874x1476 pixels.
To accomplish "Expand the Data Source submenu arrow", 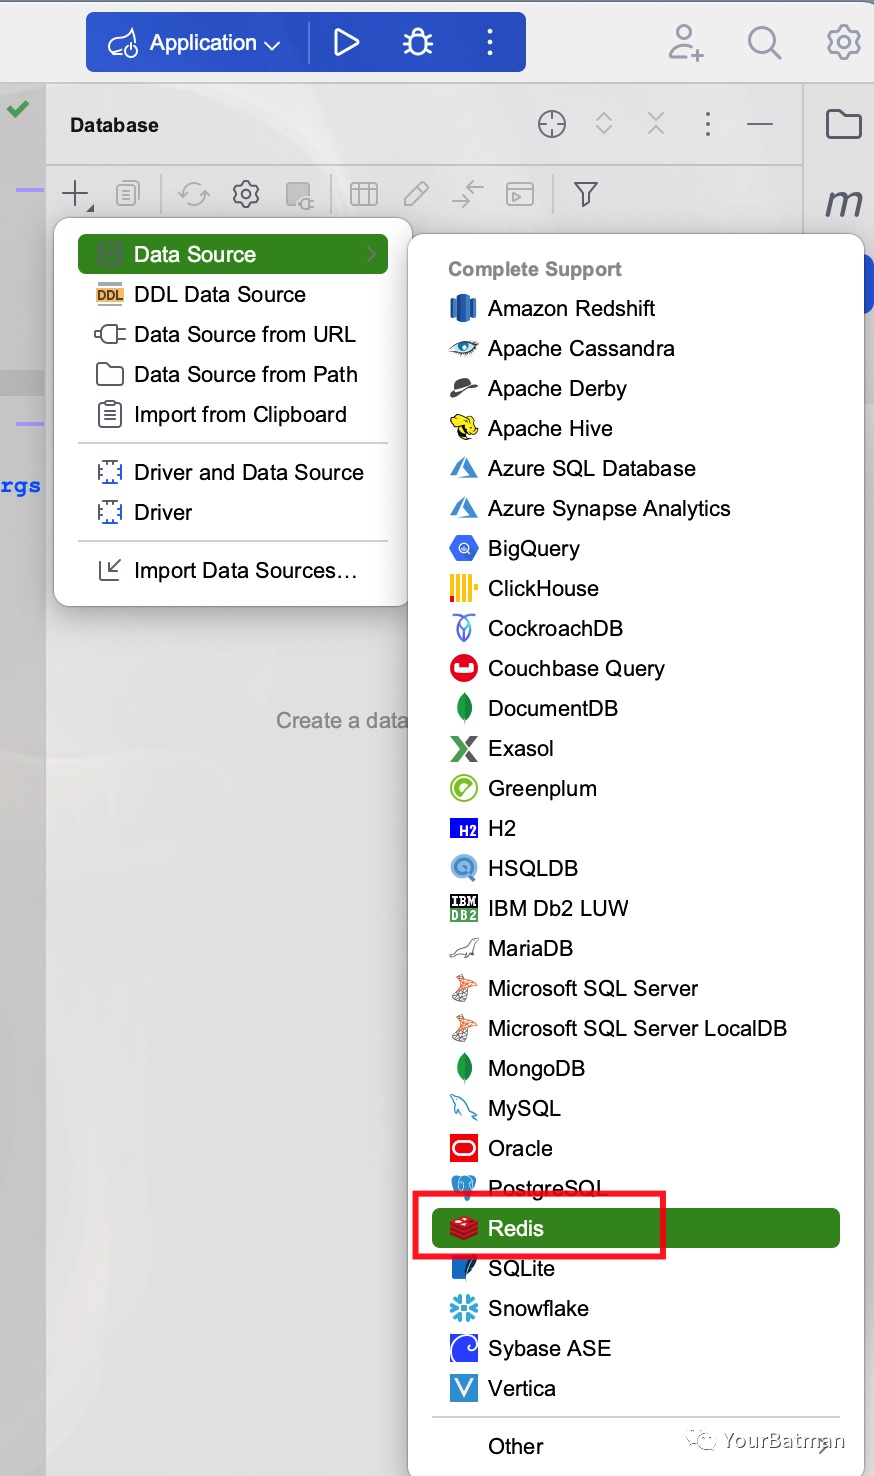I will point(372,254).
